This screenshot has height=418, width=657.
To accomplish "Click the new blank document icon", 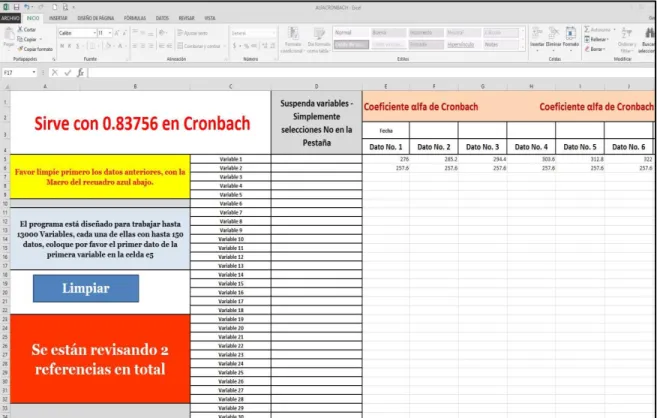I will [x=55, y=7].
